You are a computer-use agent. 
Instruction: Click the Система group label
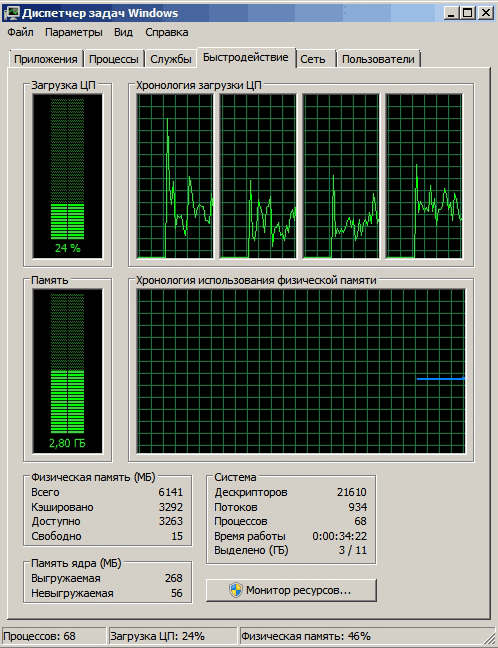(235, 477)
